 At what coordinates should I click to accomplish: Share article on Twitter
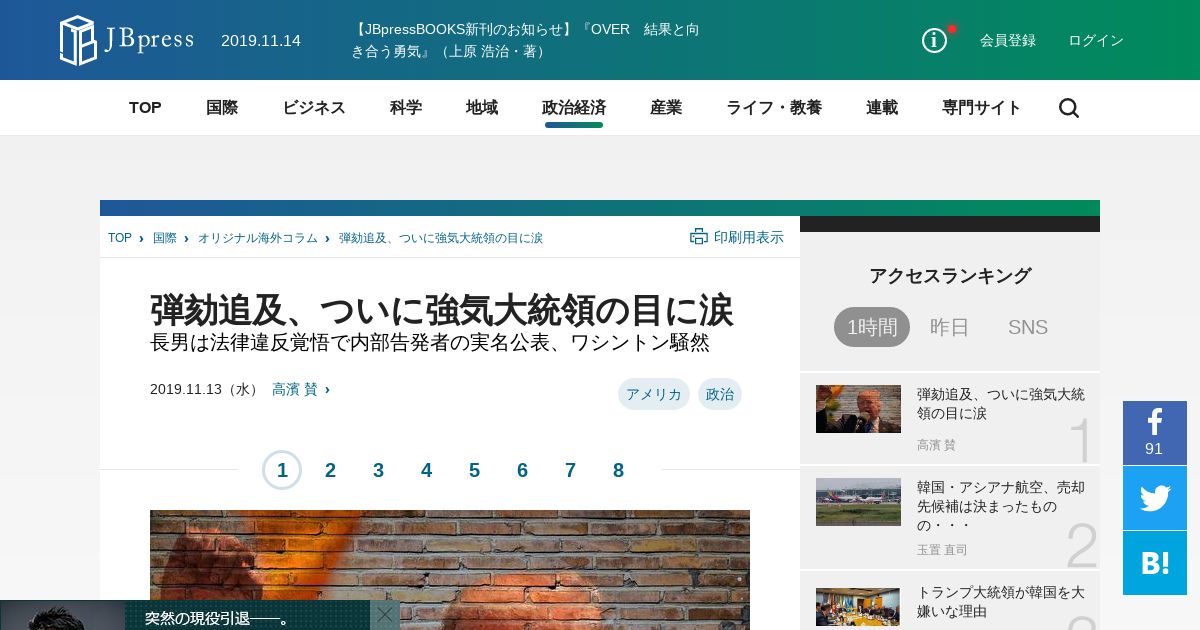click(x=1155, y=498)
